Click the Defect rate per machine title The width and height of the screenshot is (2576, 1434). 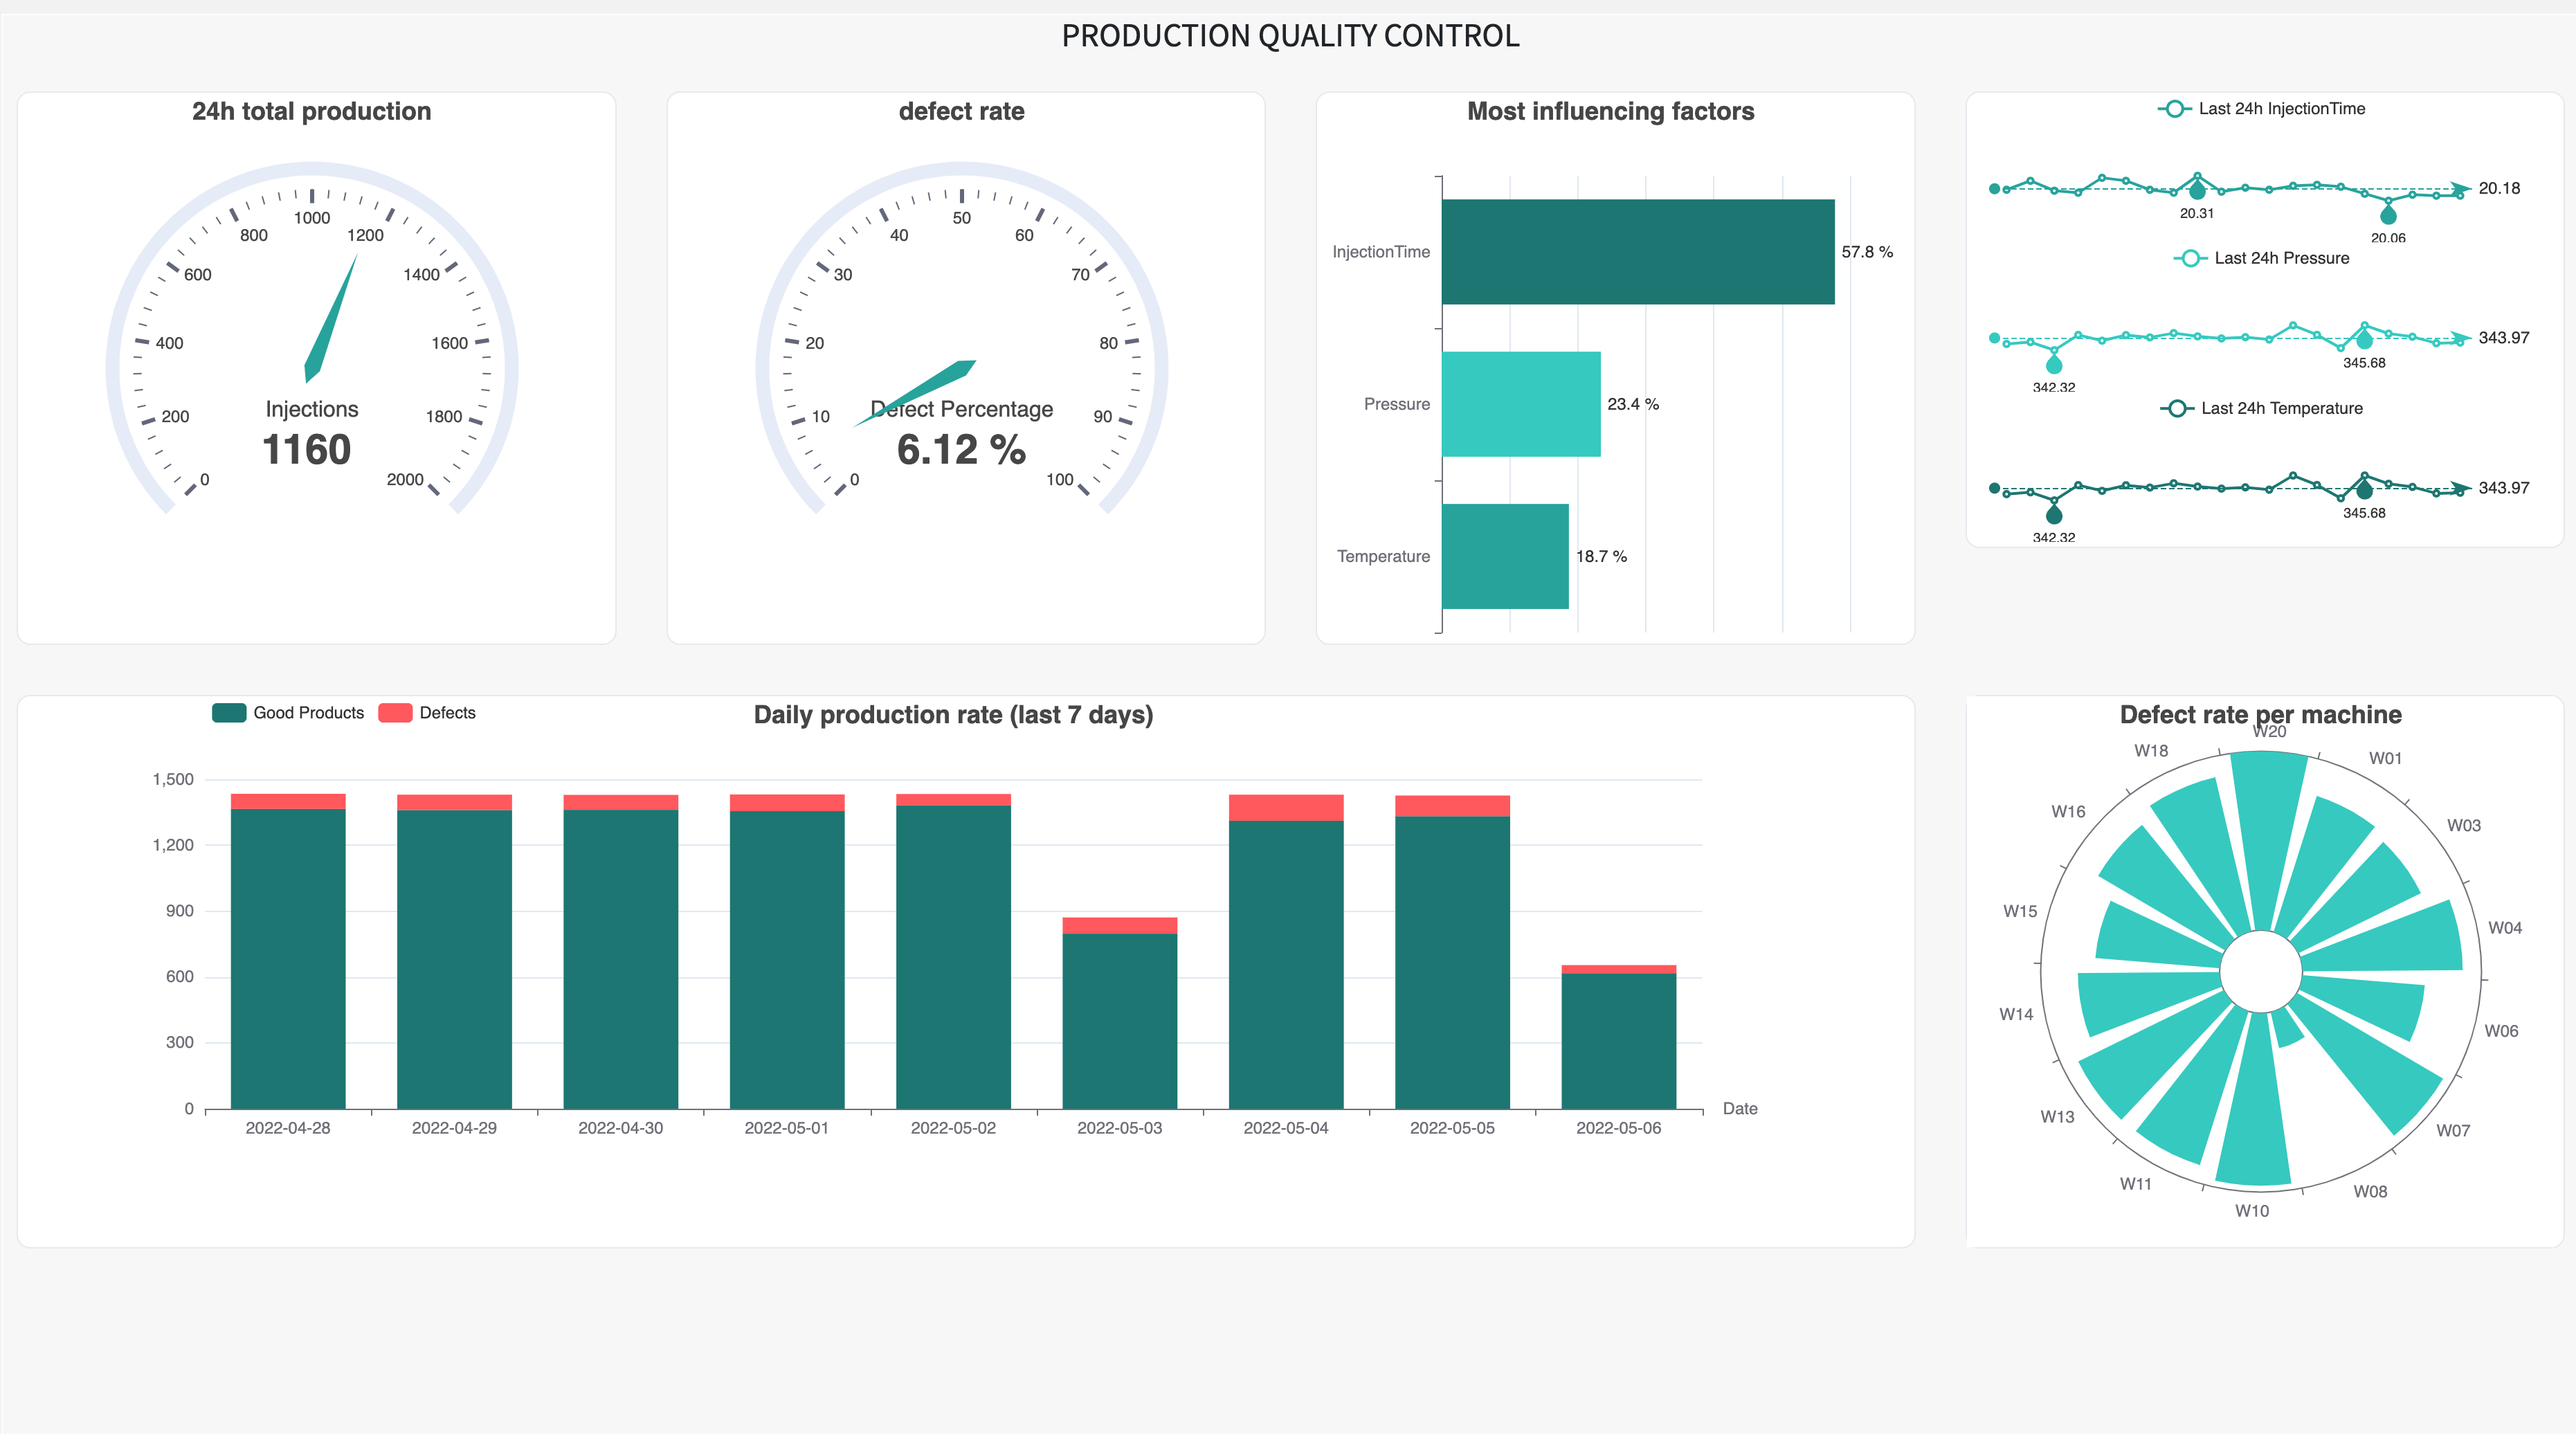(x=2261, y=714)
